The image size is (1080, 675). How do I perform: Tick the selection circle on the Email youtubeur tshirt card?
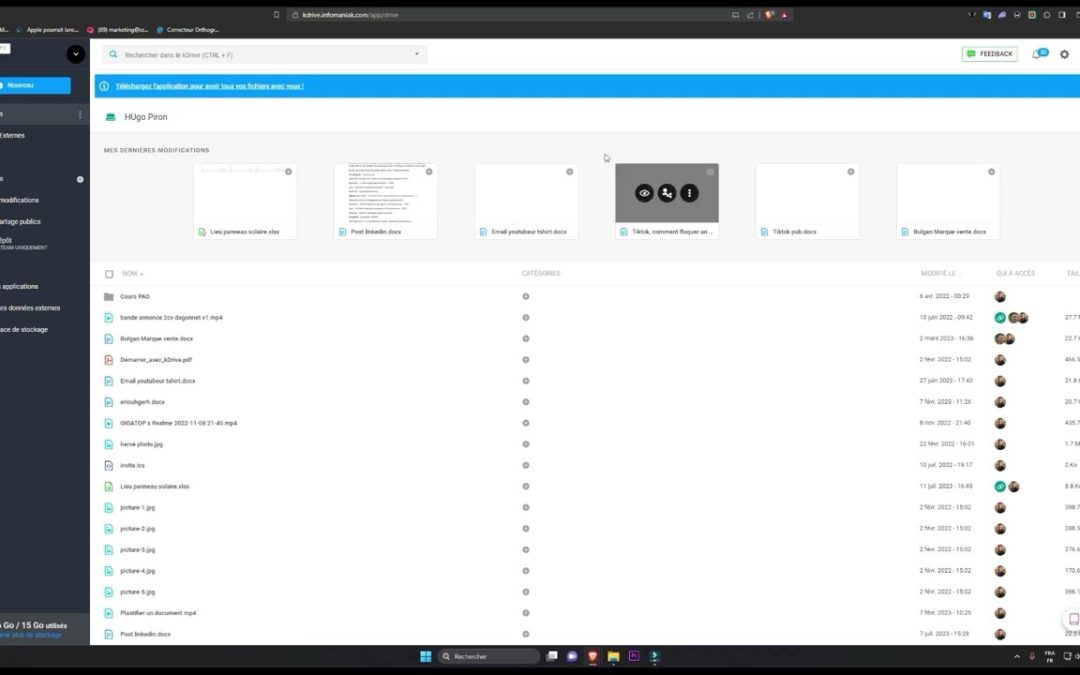click(570, 172)
